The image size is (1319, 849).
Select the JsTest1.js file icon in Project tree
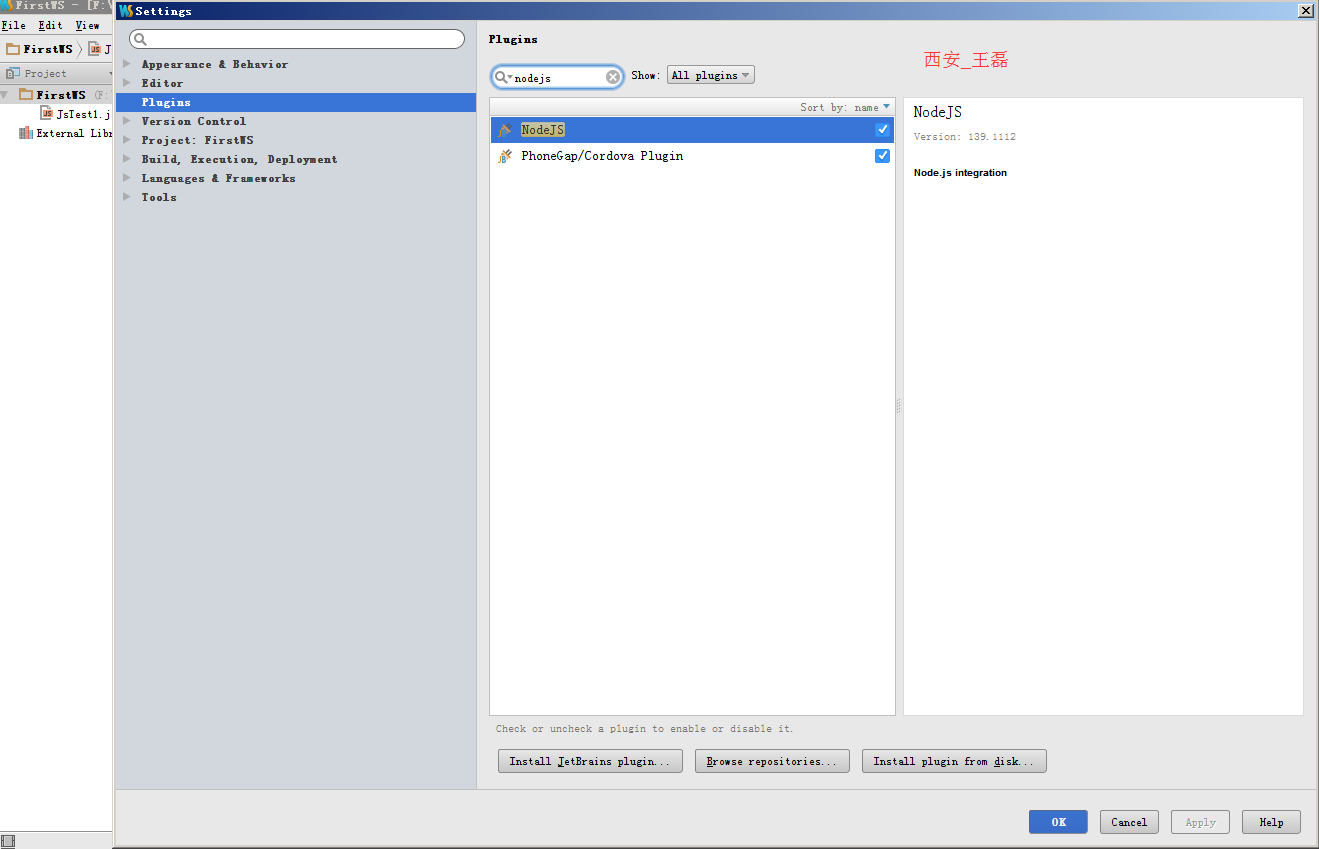[x=46, y=113]
